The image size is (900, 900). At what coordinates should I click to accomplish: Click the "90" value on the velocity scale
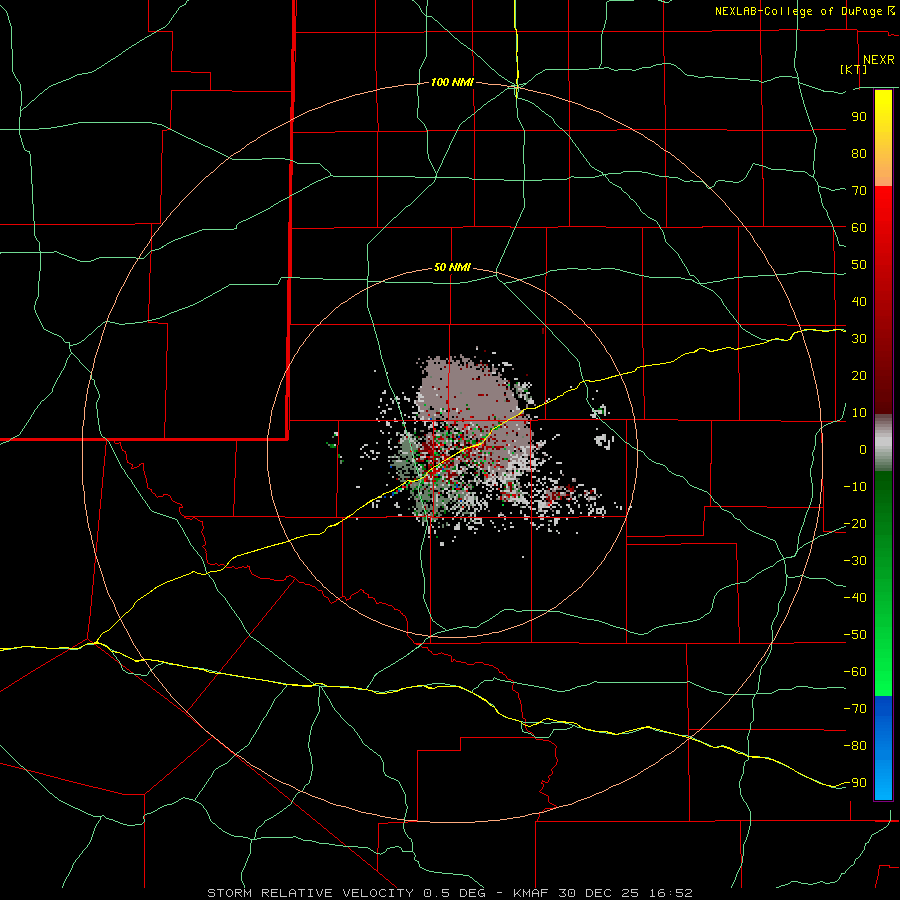[859, 117]
